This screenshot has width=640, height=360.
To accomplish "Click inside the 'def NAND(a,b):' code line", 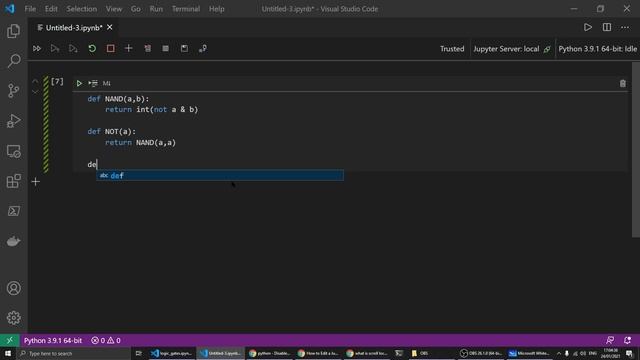I will coord(118,99).
